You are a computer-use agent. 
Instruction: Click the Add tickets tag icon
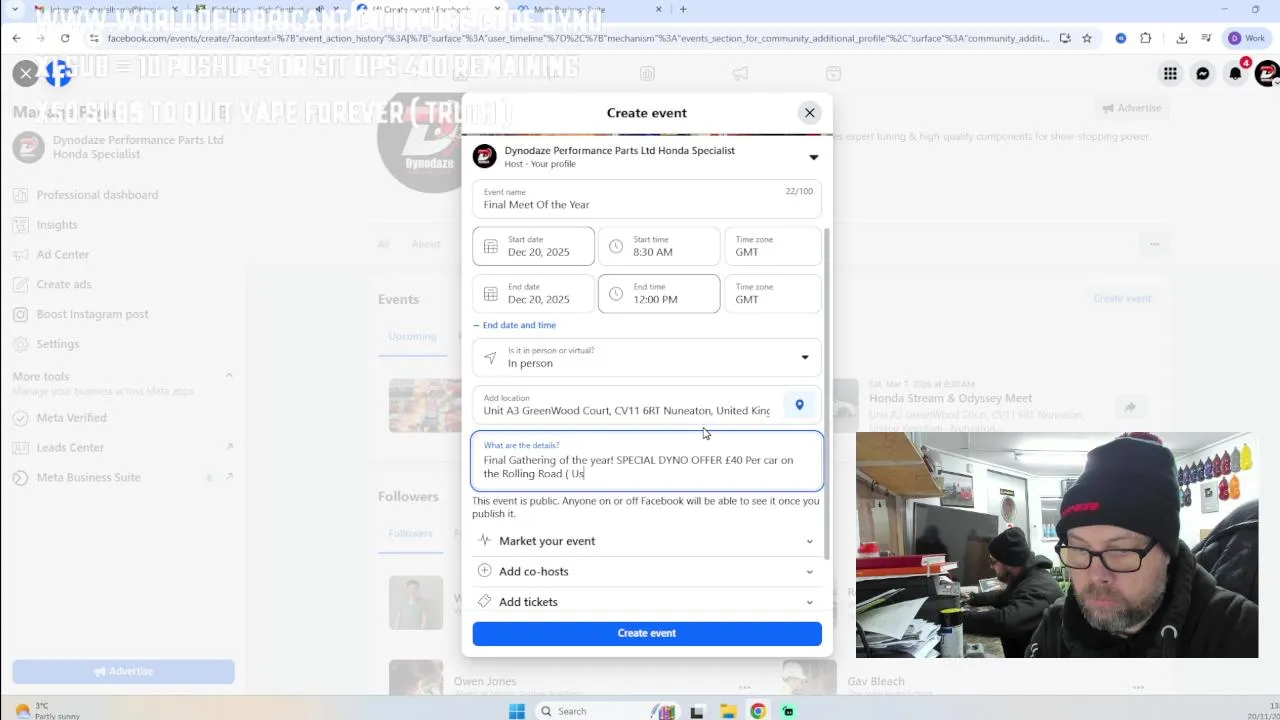click(485, 601)
